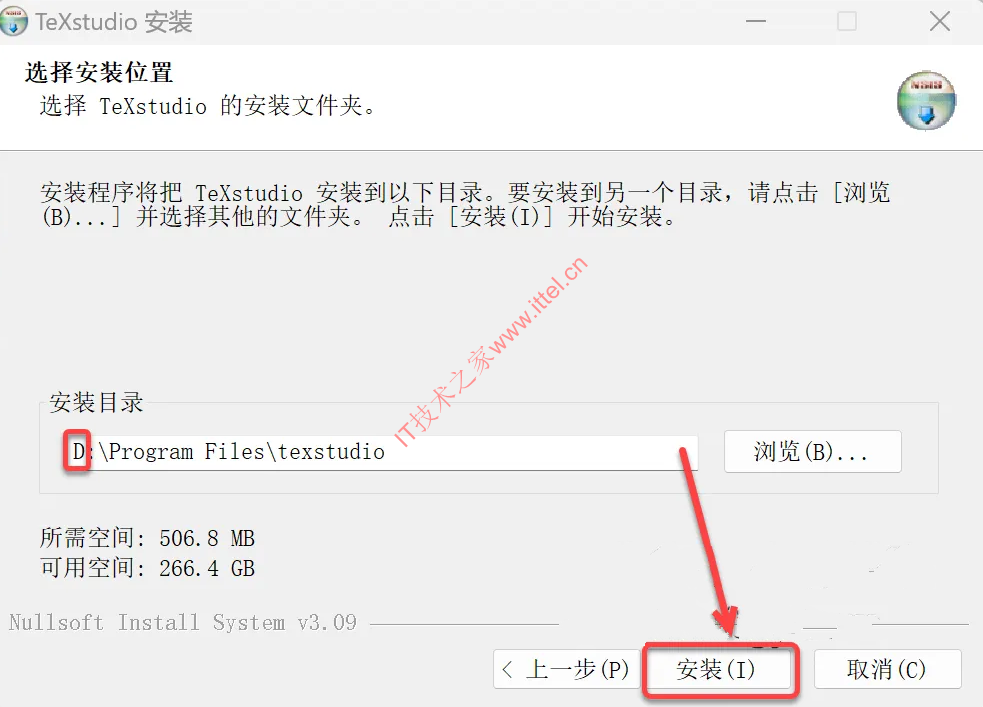This screenshot has width=983, height=707.
Task: Minimize the TeXstudio 安装 window
Action: tap(755, 21)
